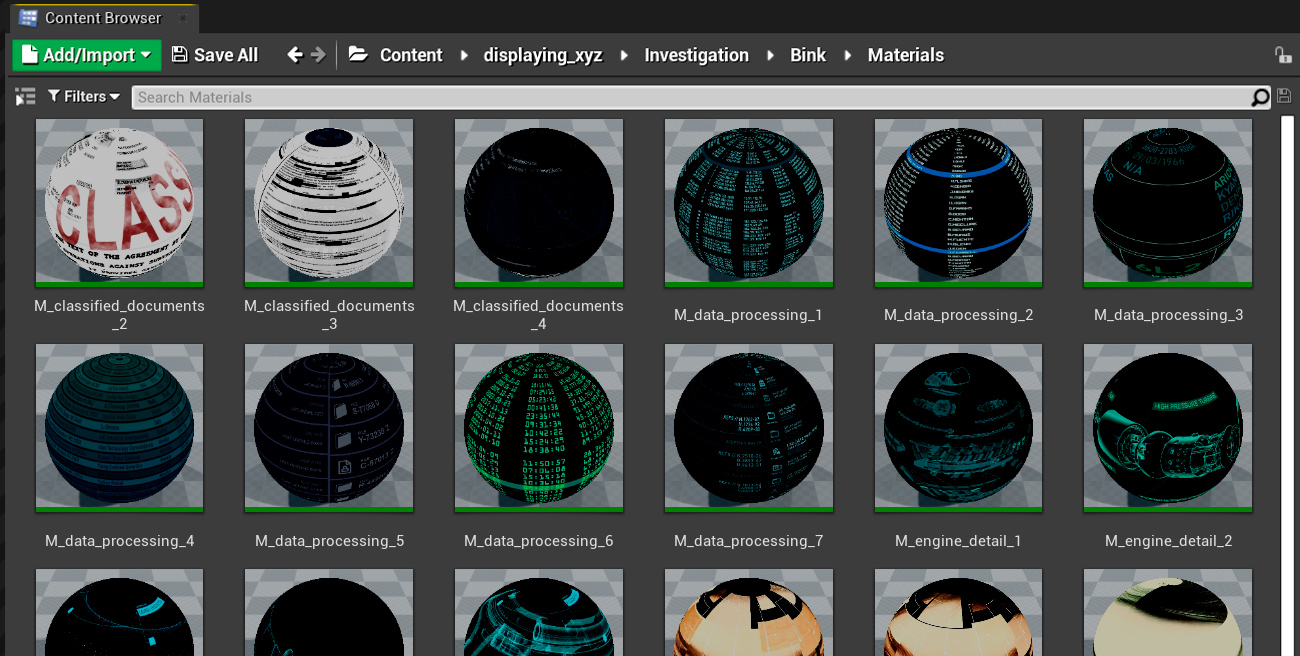The height and width of the screenshot is (656, 1300).
Task: Click the Materials breadcrumb
Action: click(906, 55)
